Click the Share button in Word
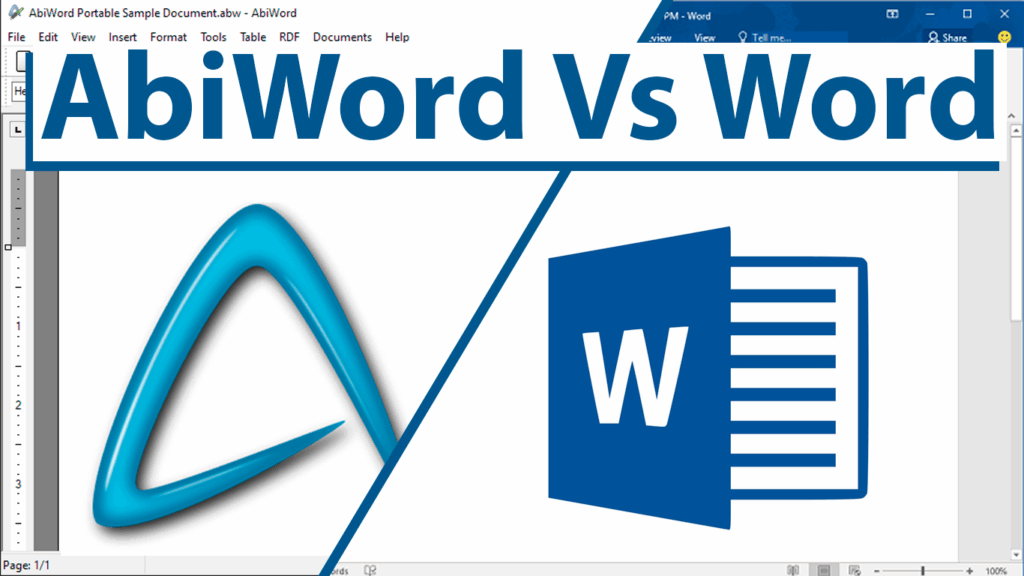This screenshot has height=576, width=1024. [x=947, y=38]
